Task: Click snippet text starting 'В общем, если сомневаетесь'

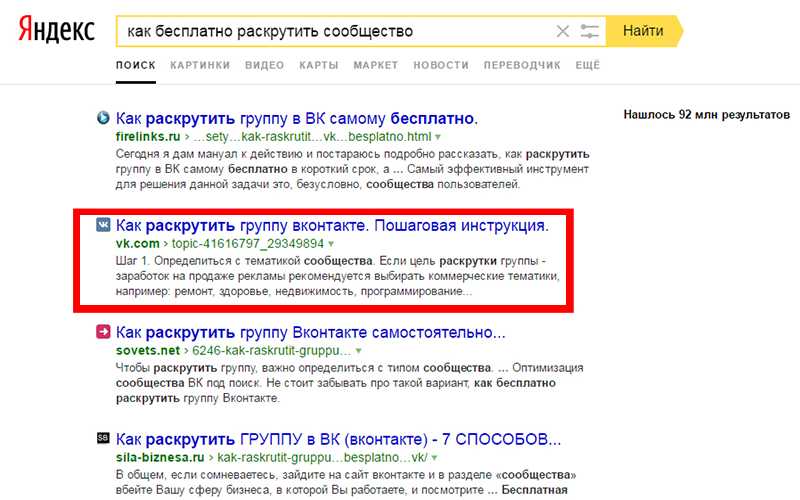Action: click(346, 482)
